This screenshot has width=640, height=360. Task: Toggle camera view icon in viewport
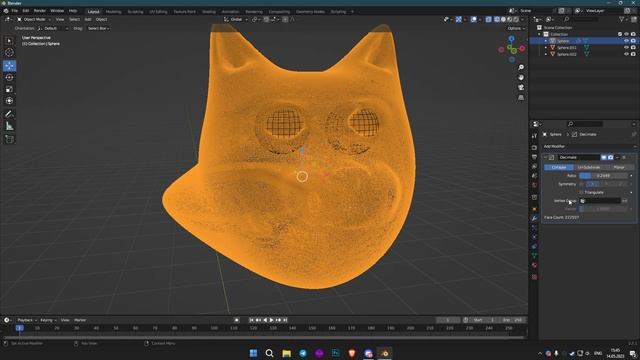click(x=521, y=88)
